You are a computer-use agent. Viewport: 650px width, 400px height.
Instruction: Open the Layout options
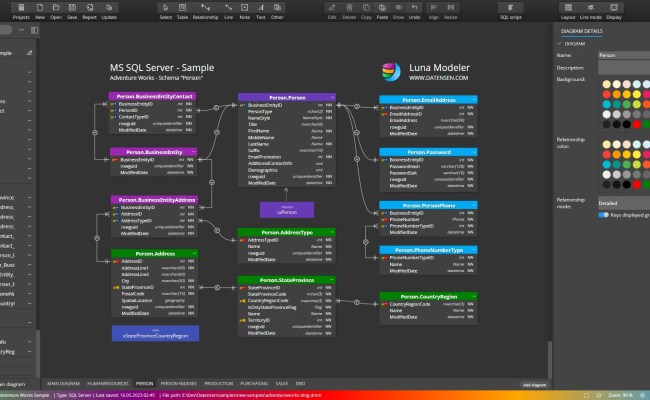point(568,11)
